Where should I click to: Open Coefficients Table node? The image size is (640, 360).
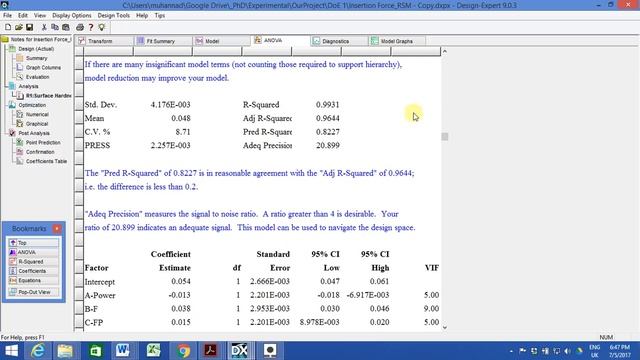[x=46, y=161]
